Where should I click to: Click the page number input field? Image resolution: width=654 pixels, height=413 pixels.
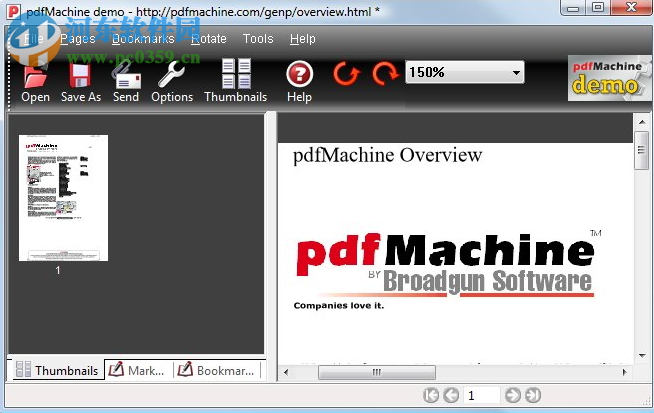pos(482,395)
